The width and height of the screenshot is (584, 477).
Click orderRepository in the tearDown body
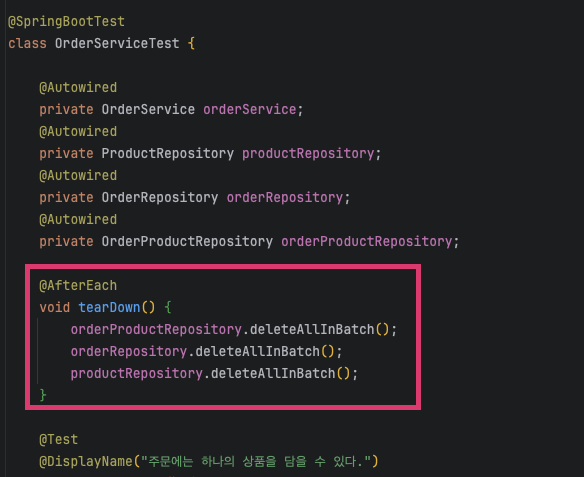[129, 352]
